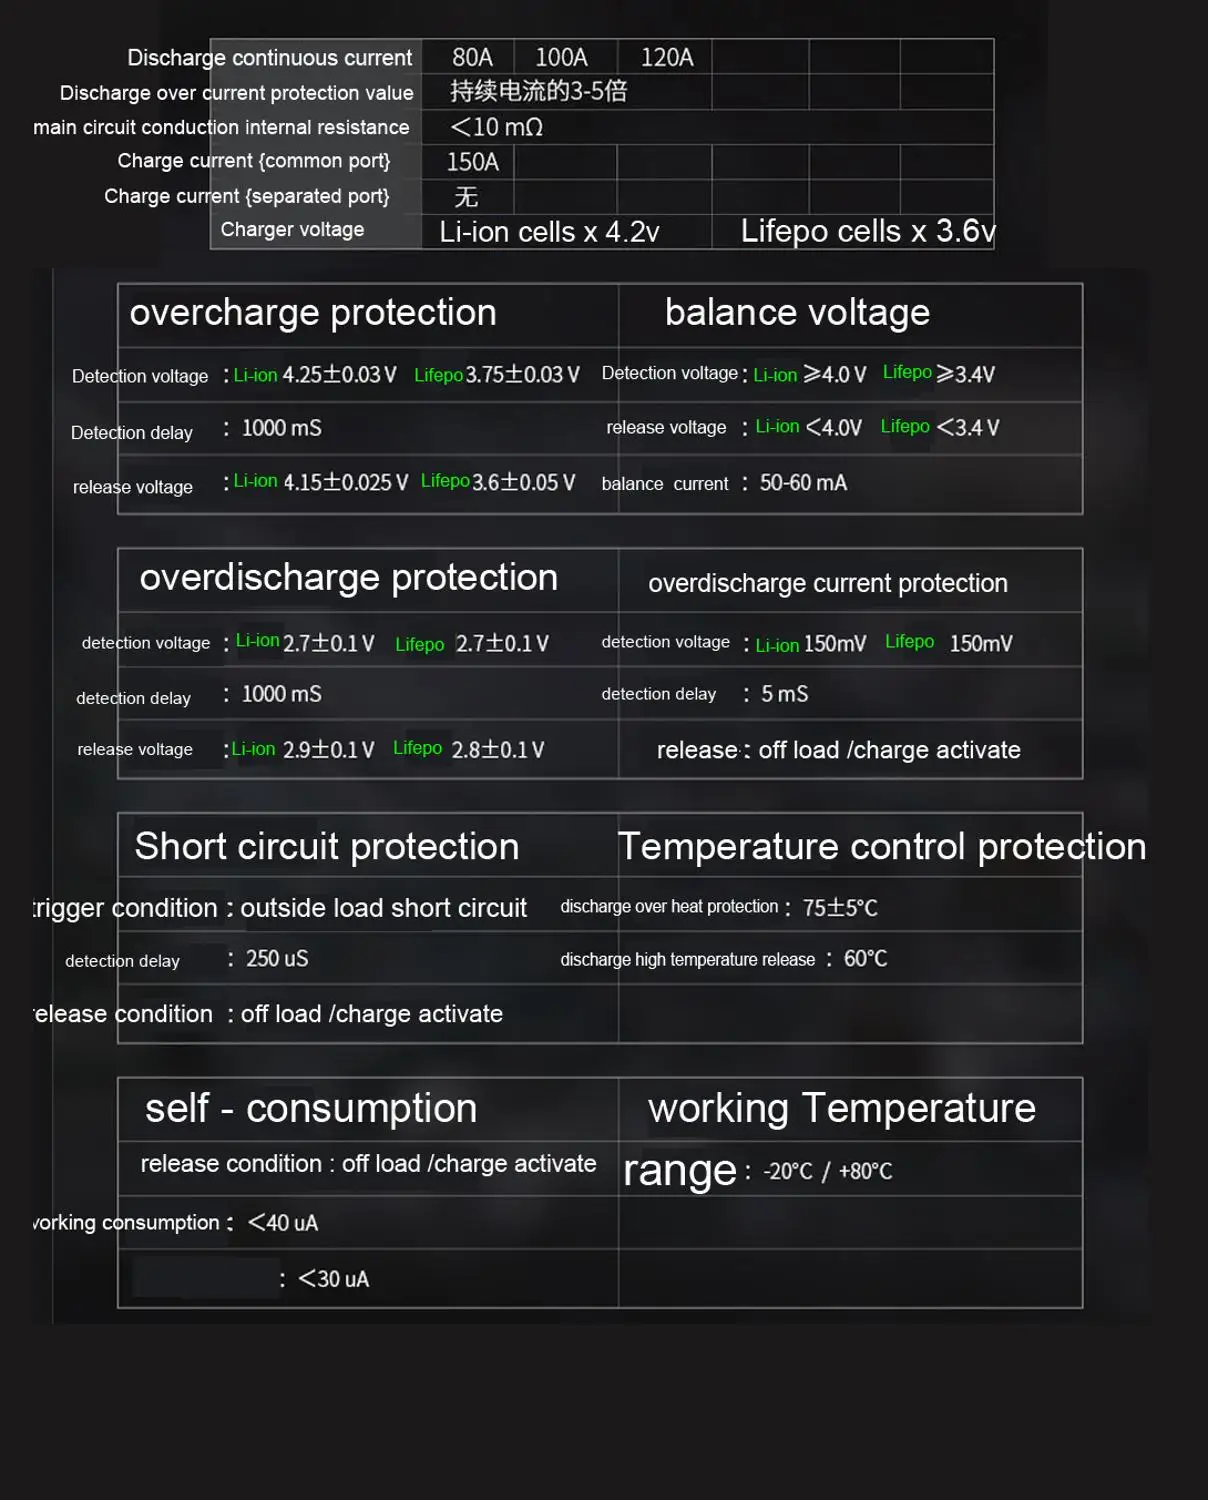Click the "Short circuit protection" heading
1208x1500 pixels.
click(x=327, y=847)
